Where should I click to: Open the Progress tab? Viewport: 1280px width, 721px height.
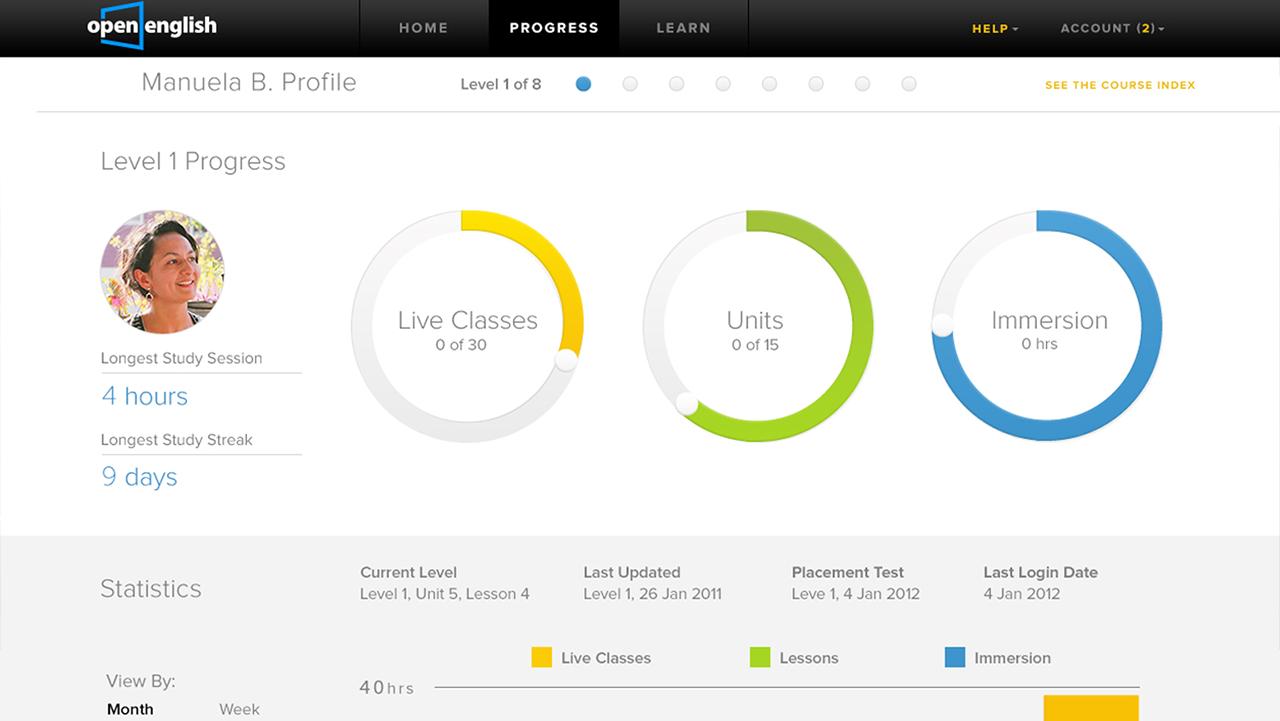[554, 28]
